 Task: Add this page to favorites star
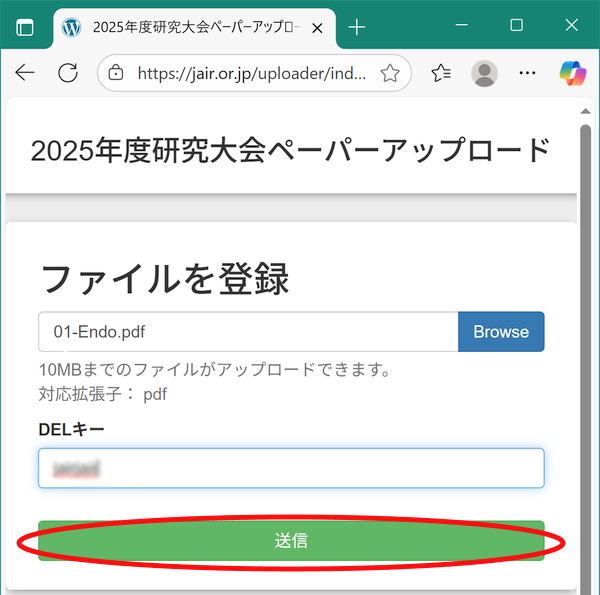(x=390, y=73)
